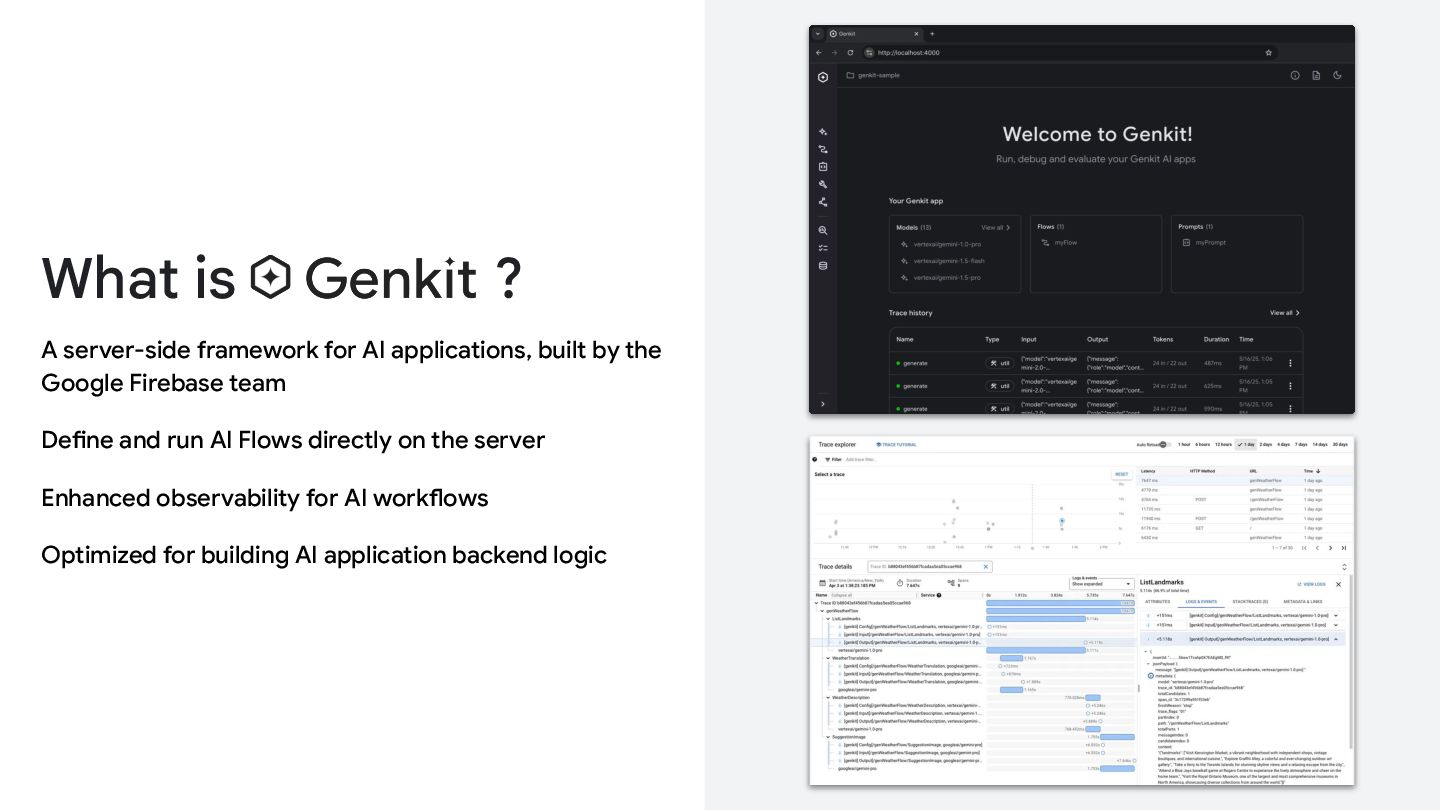This screenshot has width=1440, height=810.
Task: Switch to Metadata & Links tab
Action: [x=1302, y=602]
